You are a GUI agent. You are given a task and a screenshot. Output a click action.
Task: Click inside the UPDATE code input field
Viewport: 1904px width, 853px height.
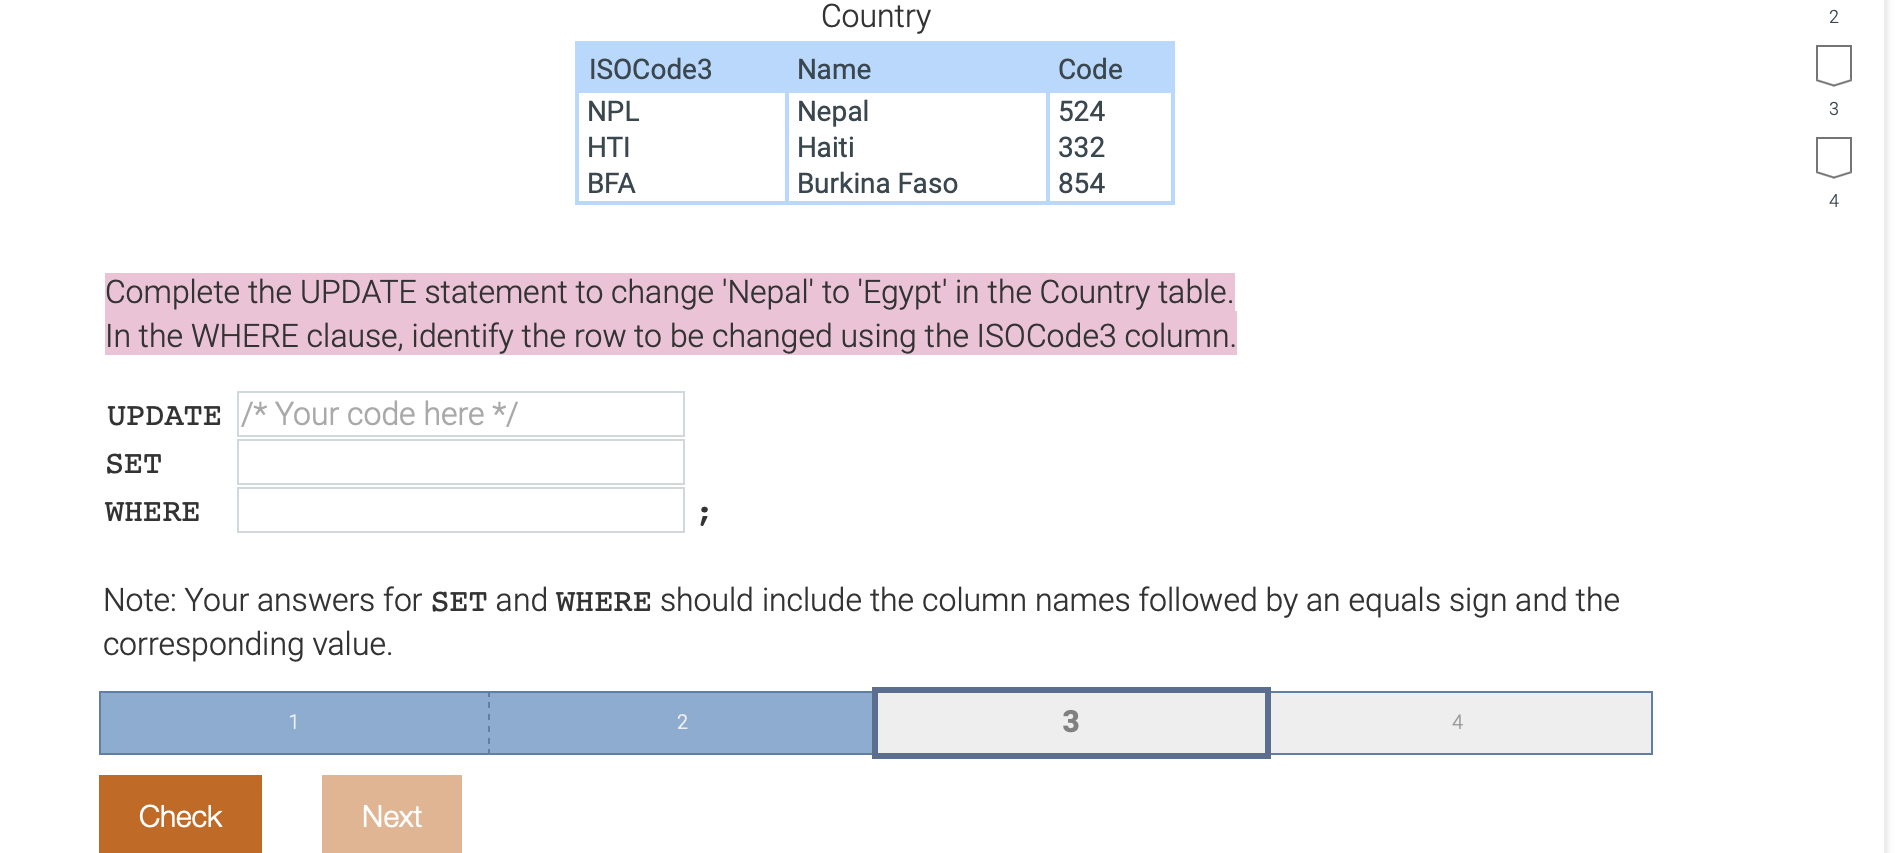460,413
